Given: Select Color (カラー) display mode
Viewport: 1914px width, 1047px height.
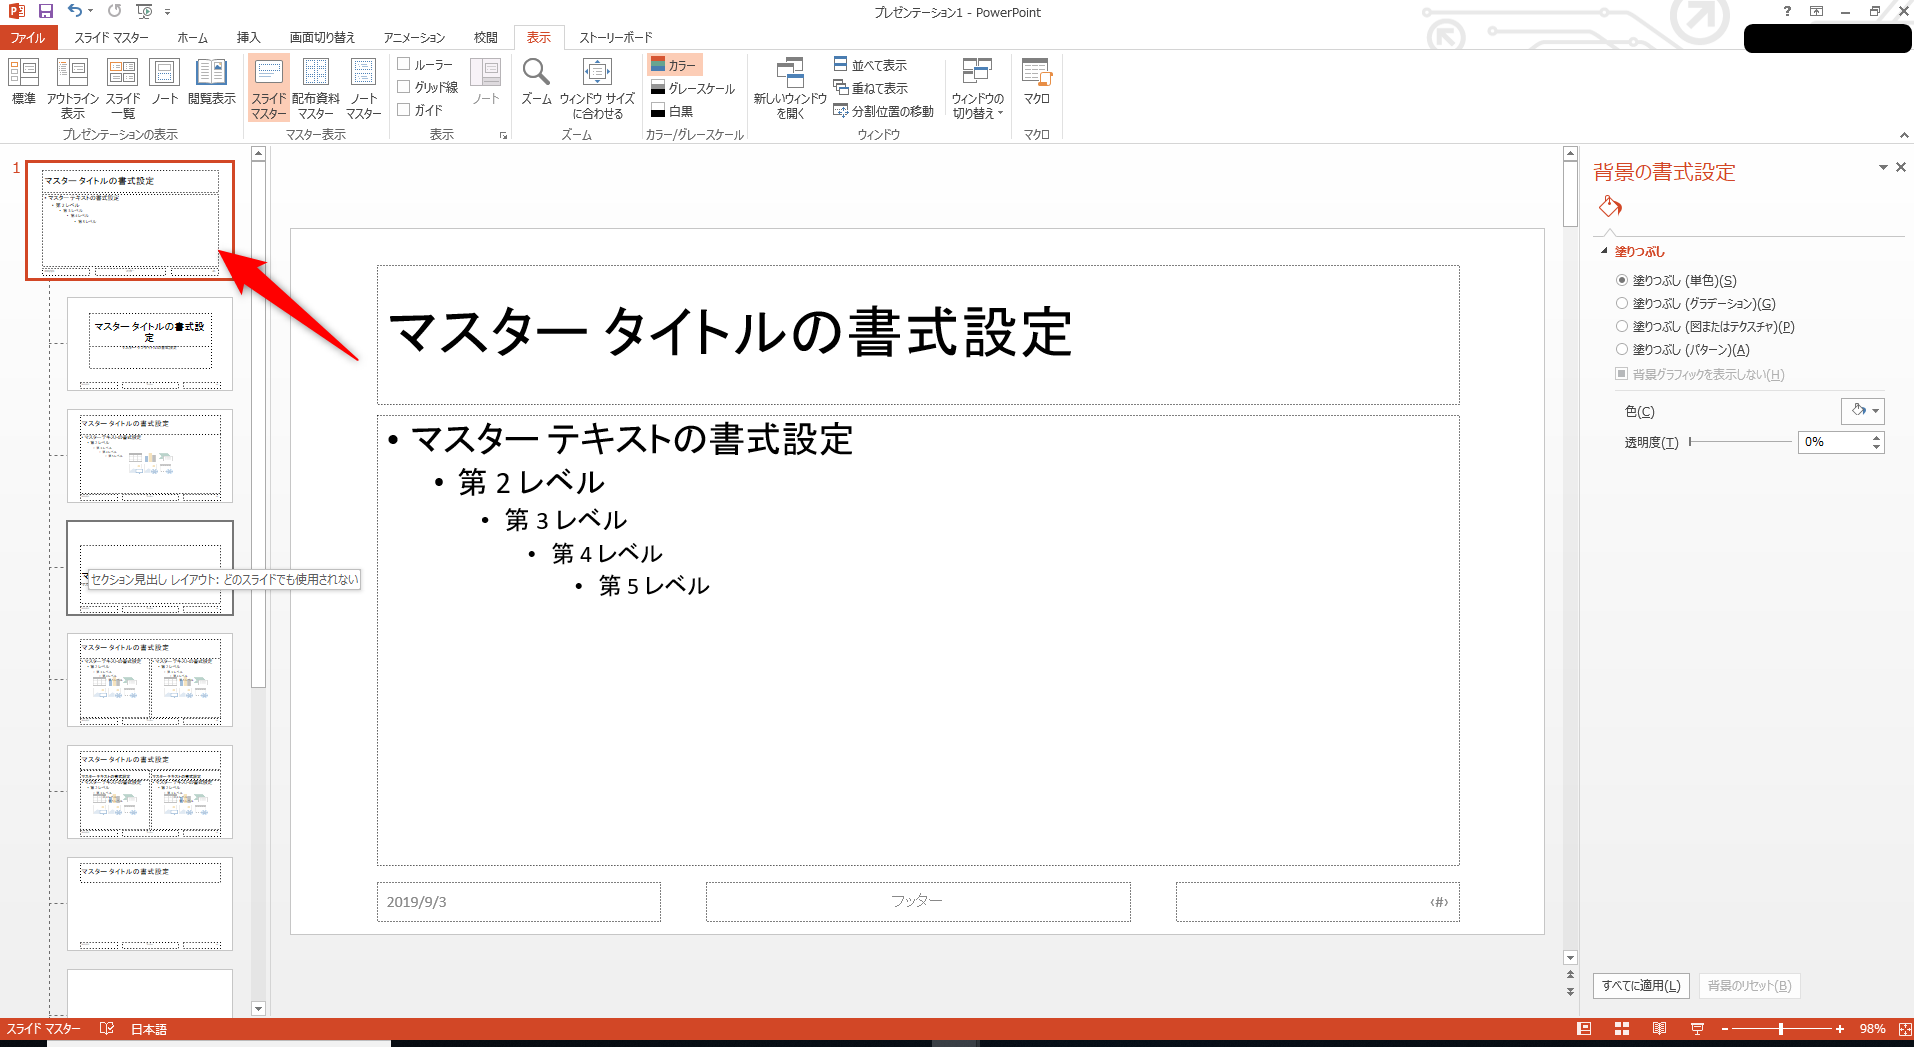Looking at the screenshot, I should point(674,65).
